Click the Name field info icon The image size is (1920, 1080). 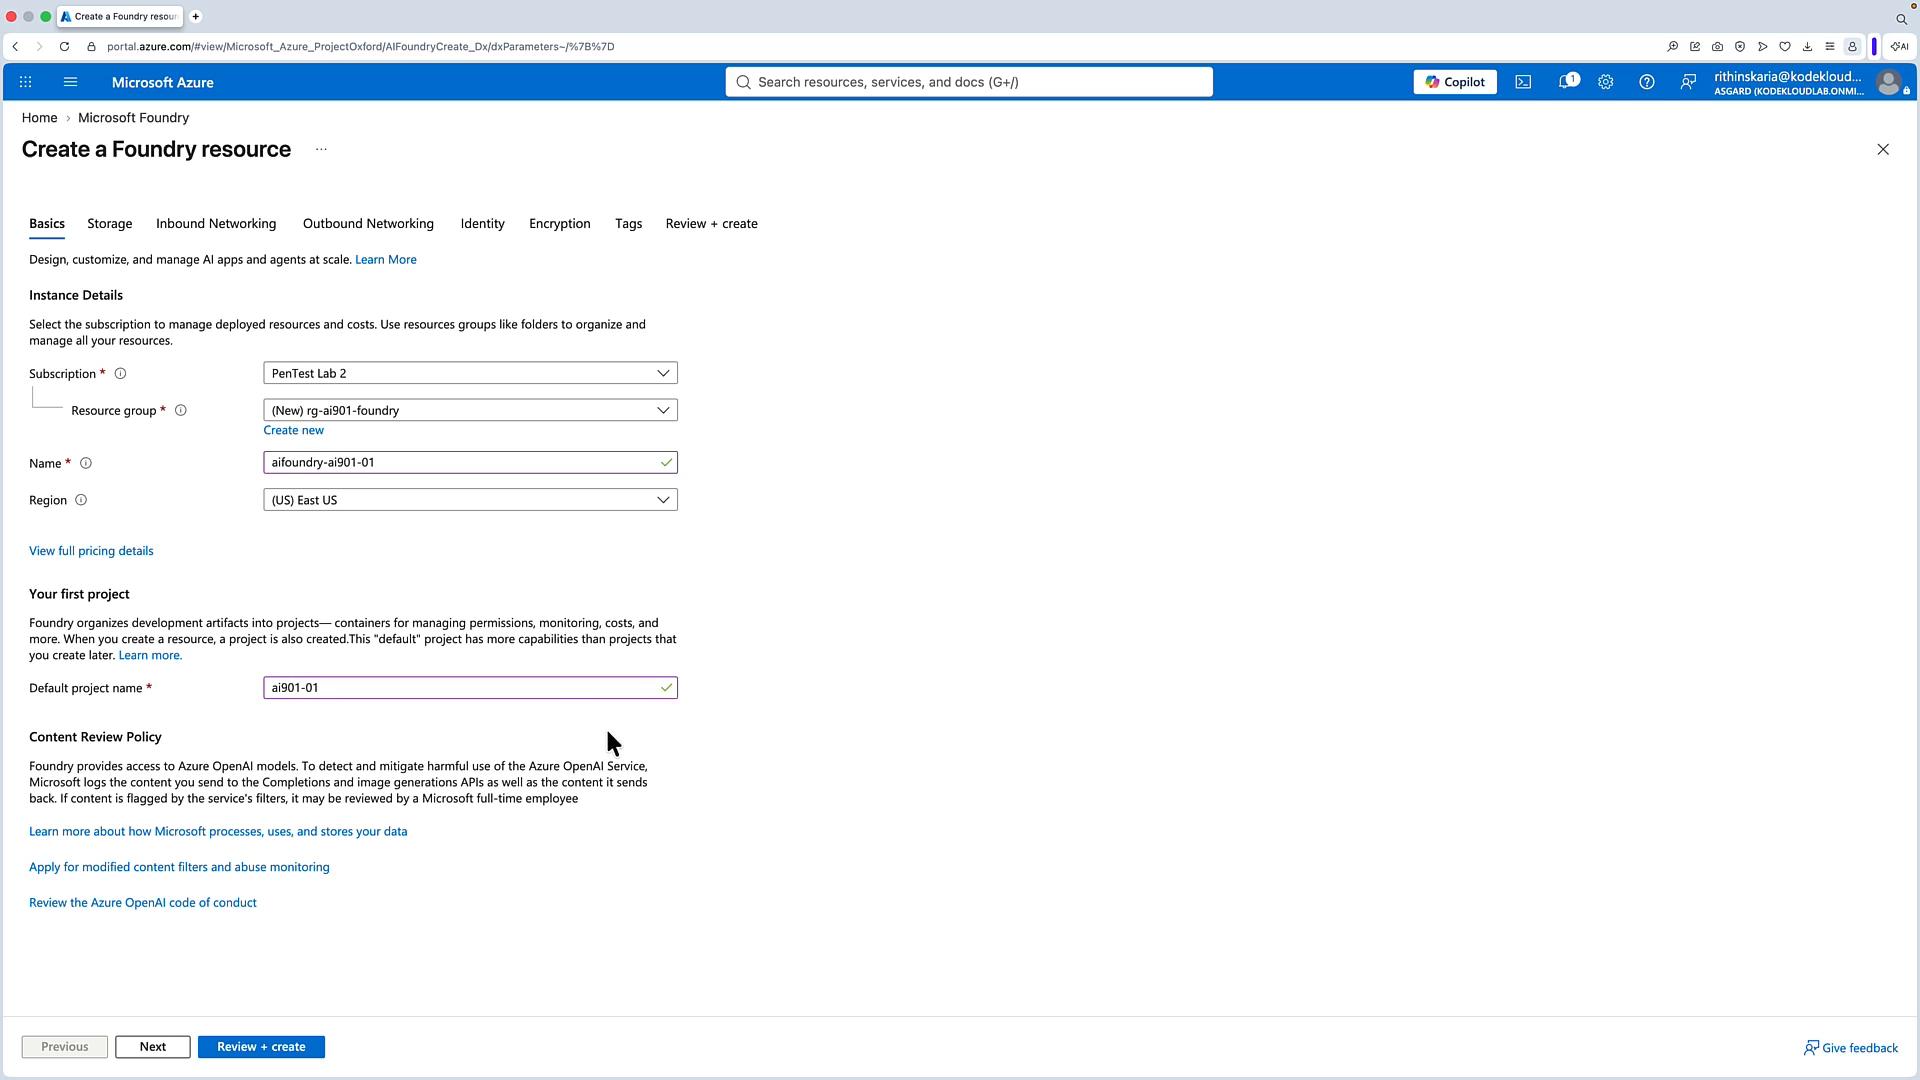[86, 463]
